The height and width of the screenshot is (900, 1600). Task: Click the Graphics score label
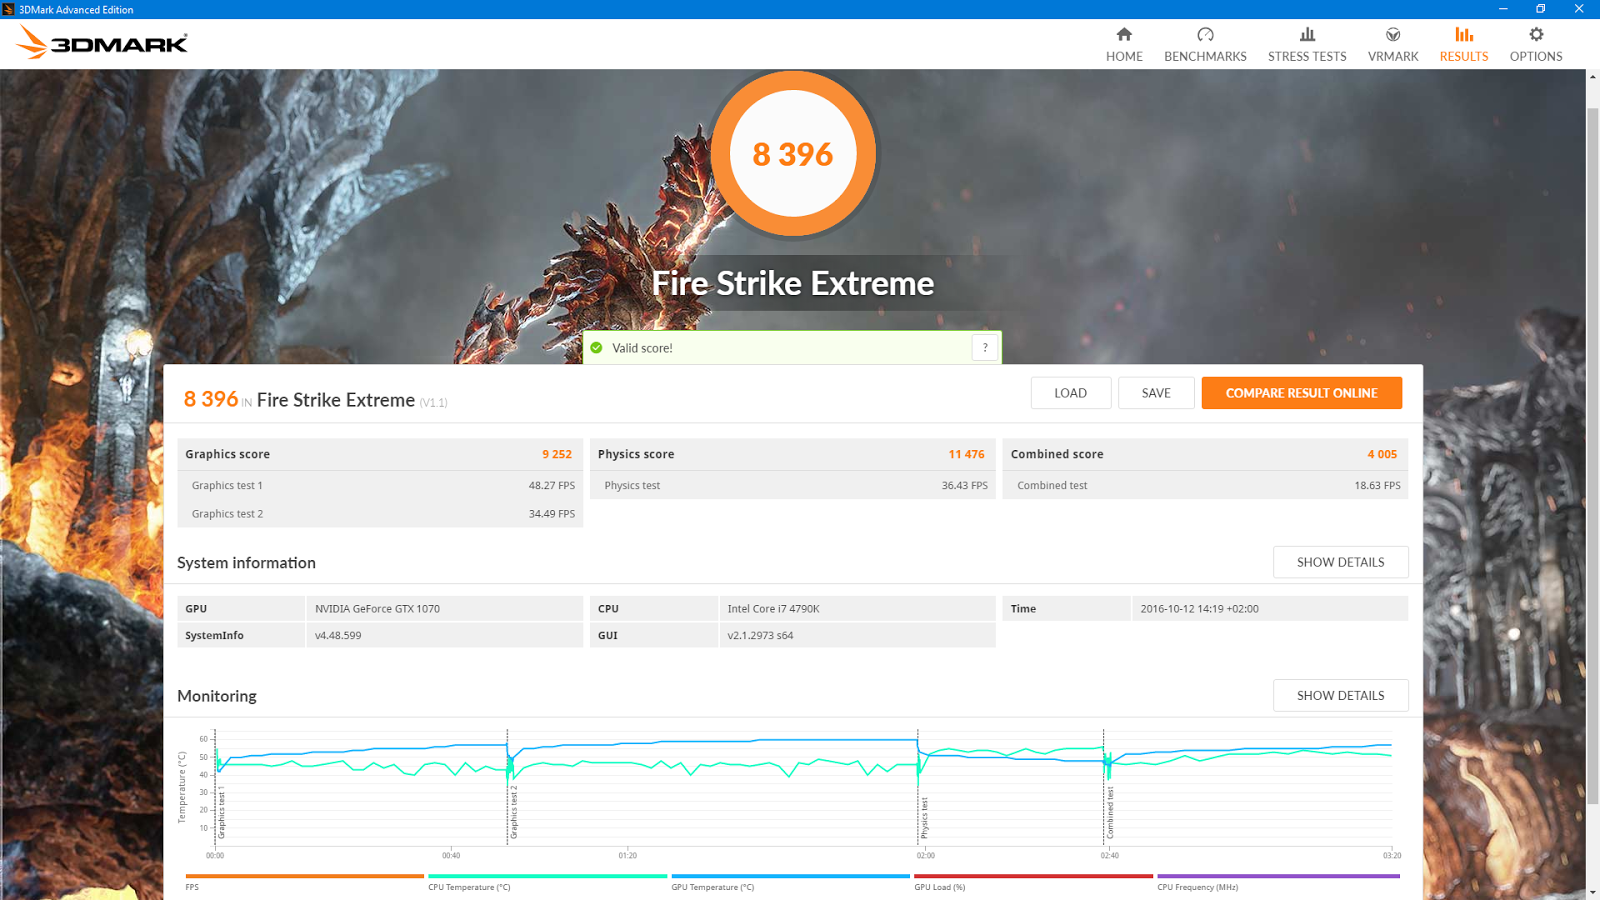click(x=227, y=454)
